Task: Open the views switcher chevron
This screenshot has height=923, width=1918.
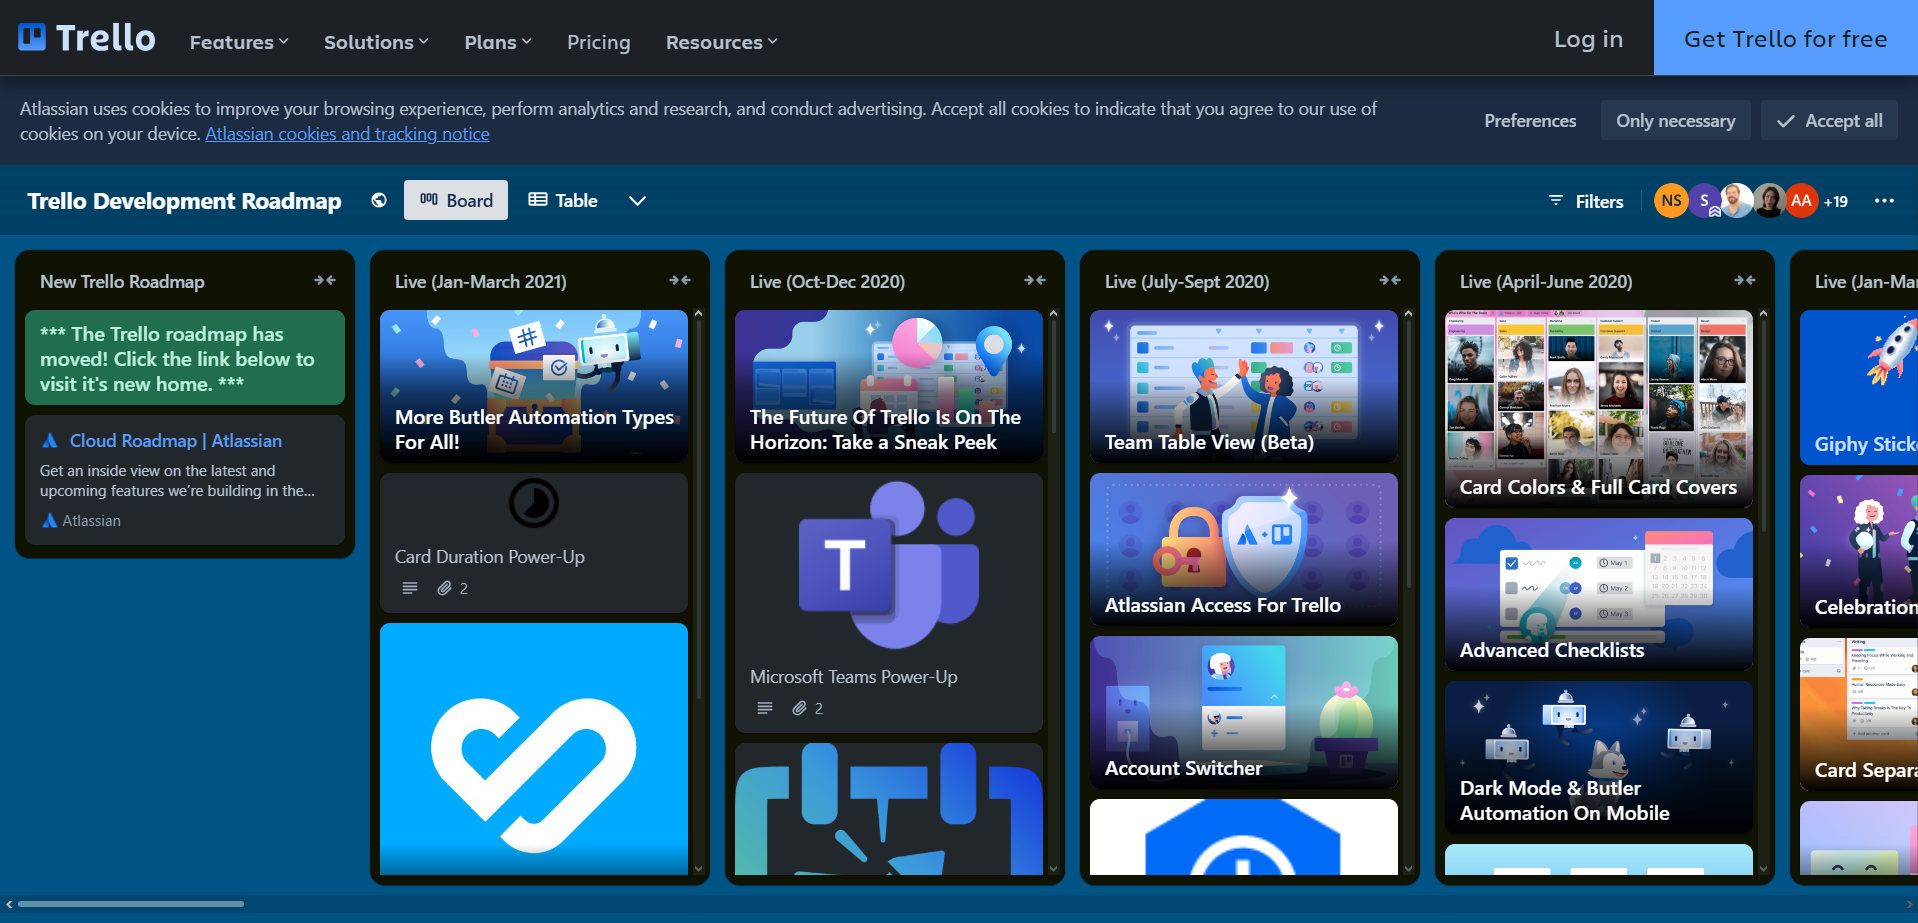Action: tap(637, 200)
